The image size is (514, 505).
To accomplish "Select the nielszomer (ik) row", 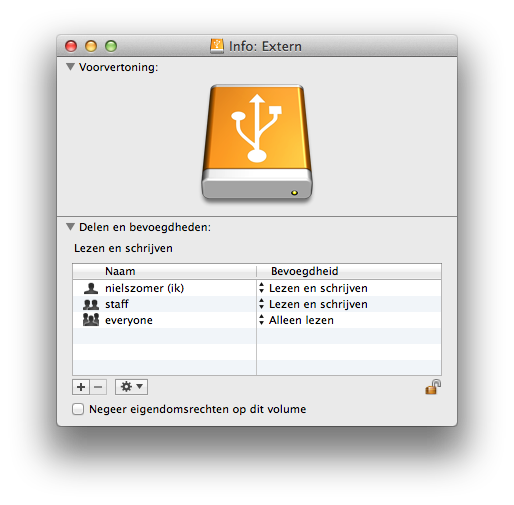I will (257, 288).
